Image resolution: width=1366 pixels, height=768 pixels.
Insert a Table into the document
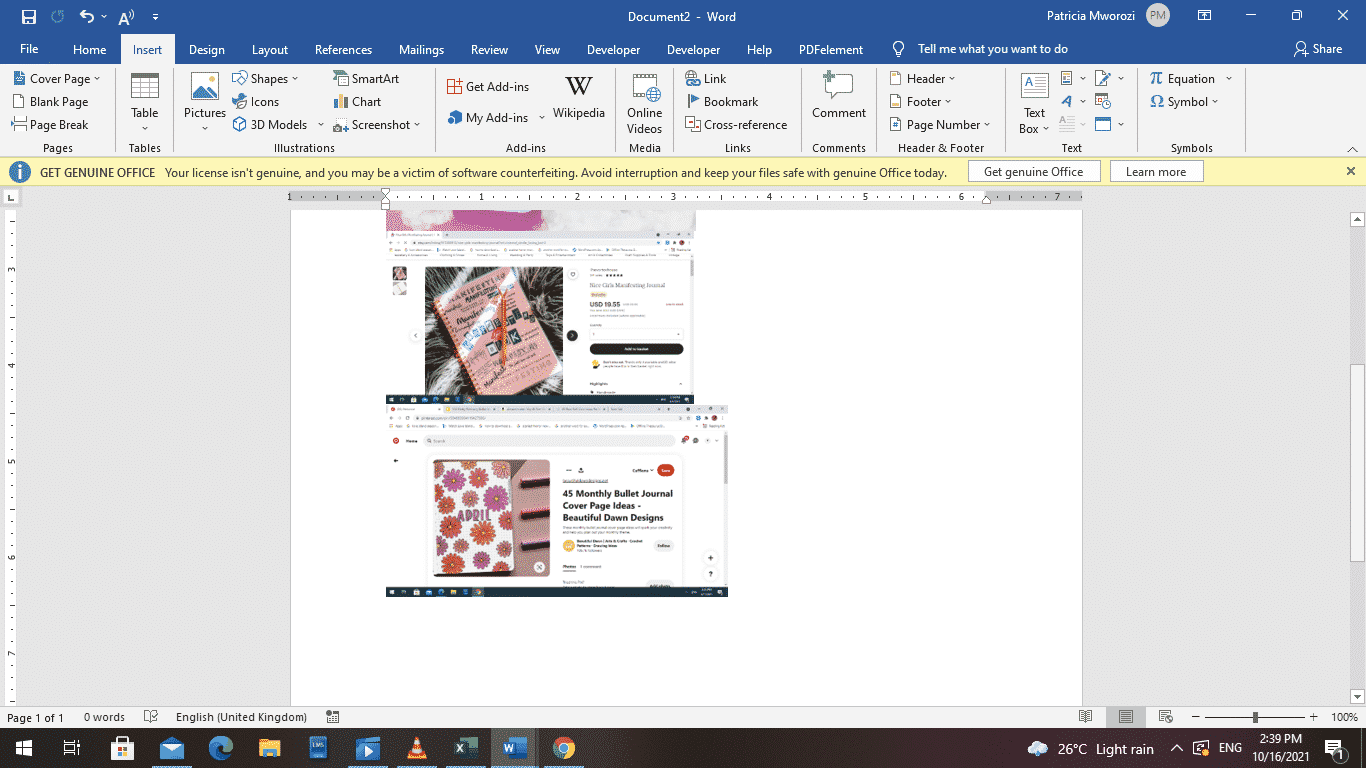point(144,100)
